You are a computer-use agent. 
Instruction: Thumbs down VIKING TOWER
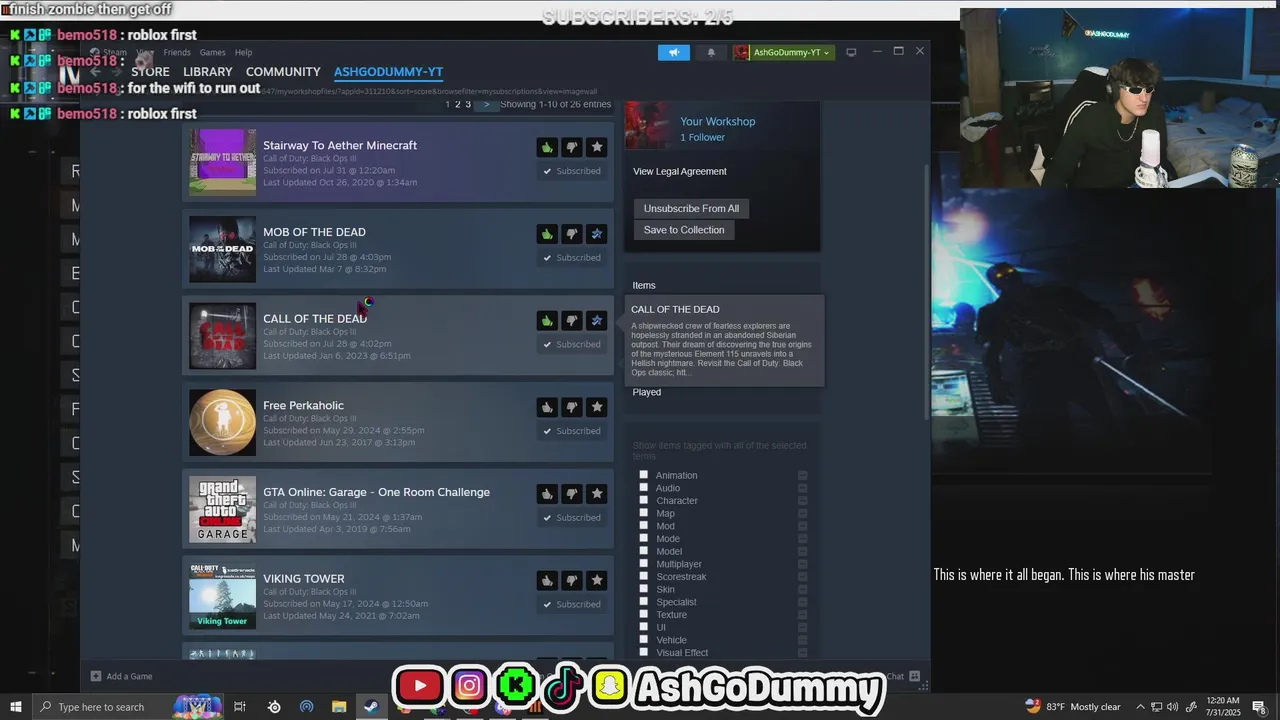click(x=572, y=580)
